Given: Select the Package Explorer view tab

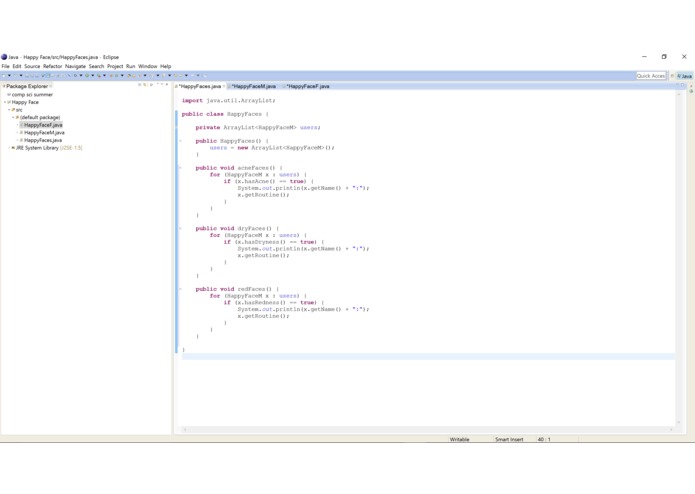Looking at the screenshot, I should click(27, 86).
